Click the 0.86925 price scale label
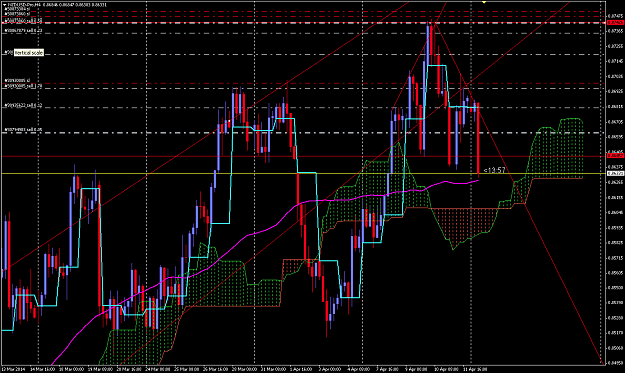625x373 pixels. coord(616,91)
